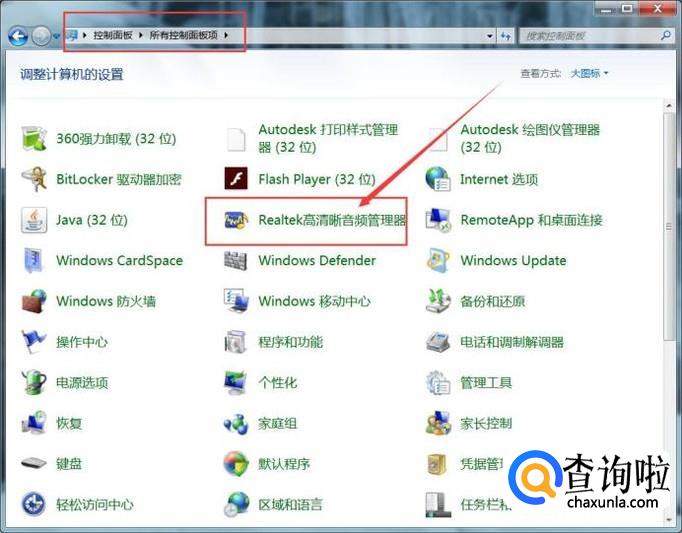This screenshot has width=682, height=533.
Task: Open the 轻松访问中心 text link
Action: [95, 504]
